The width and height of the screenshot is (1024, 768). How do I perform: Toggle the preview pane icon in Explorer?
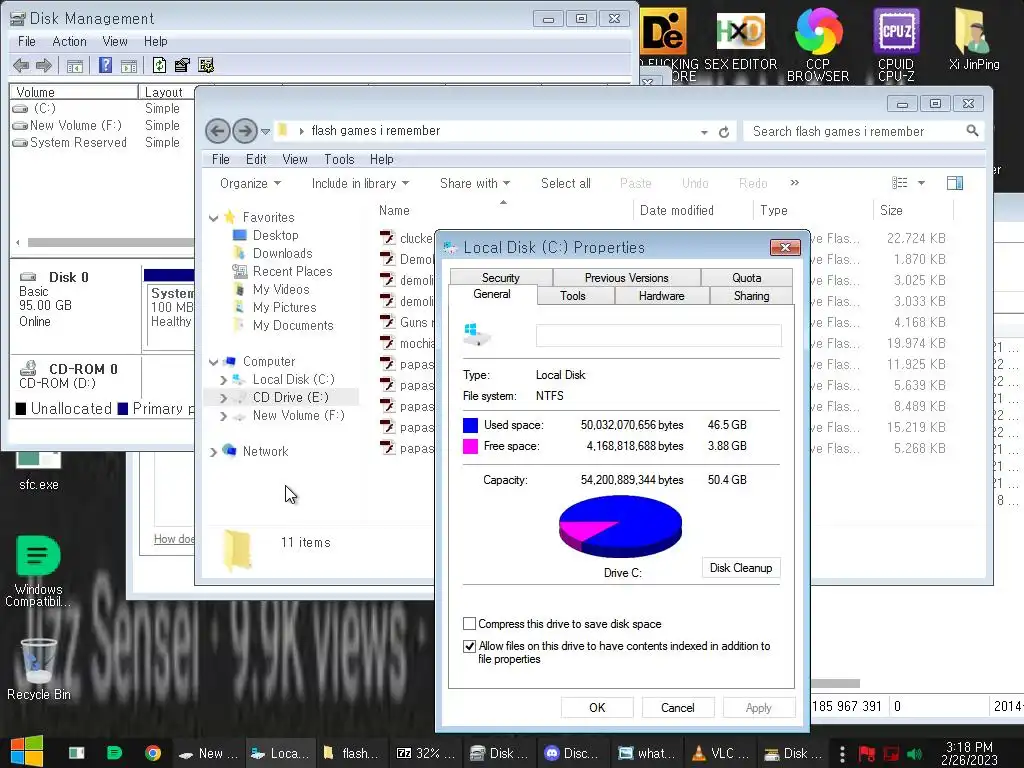(955, 183)
